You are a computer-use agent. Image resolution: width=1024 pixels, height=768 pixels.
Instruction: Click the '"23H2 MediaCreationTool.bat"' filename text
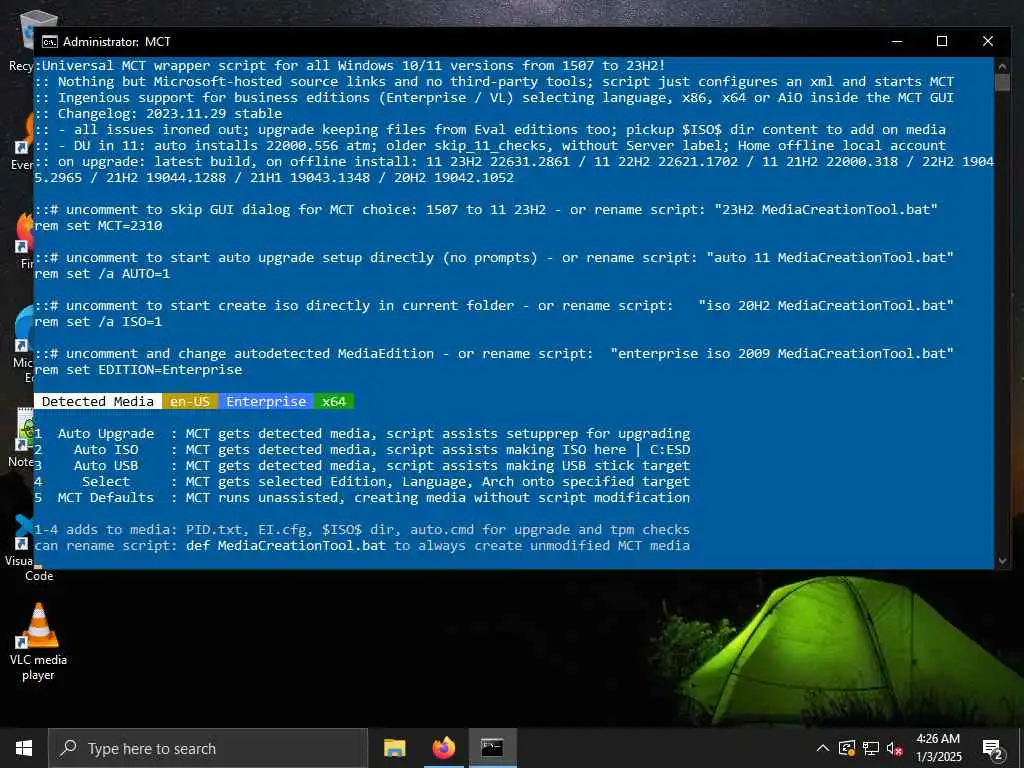(x=826, y=210)
